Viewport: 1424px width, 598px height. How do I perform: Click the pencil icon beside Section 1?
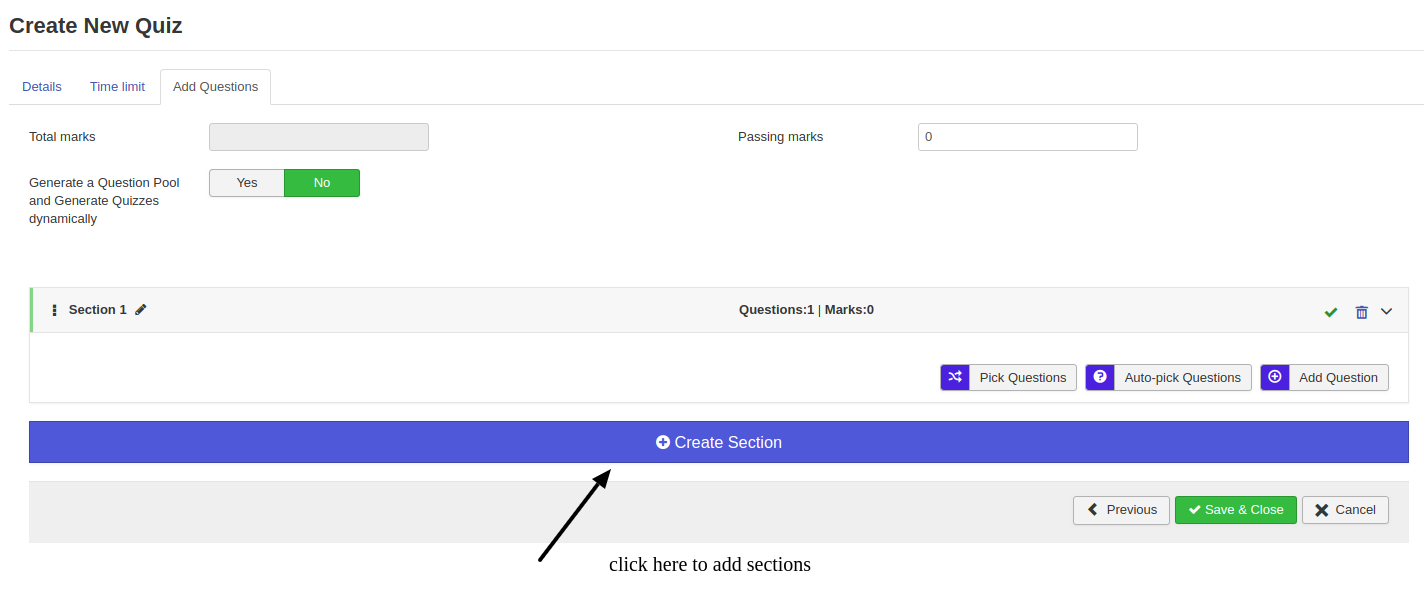(x=141, y=310)
